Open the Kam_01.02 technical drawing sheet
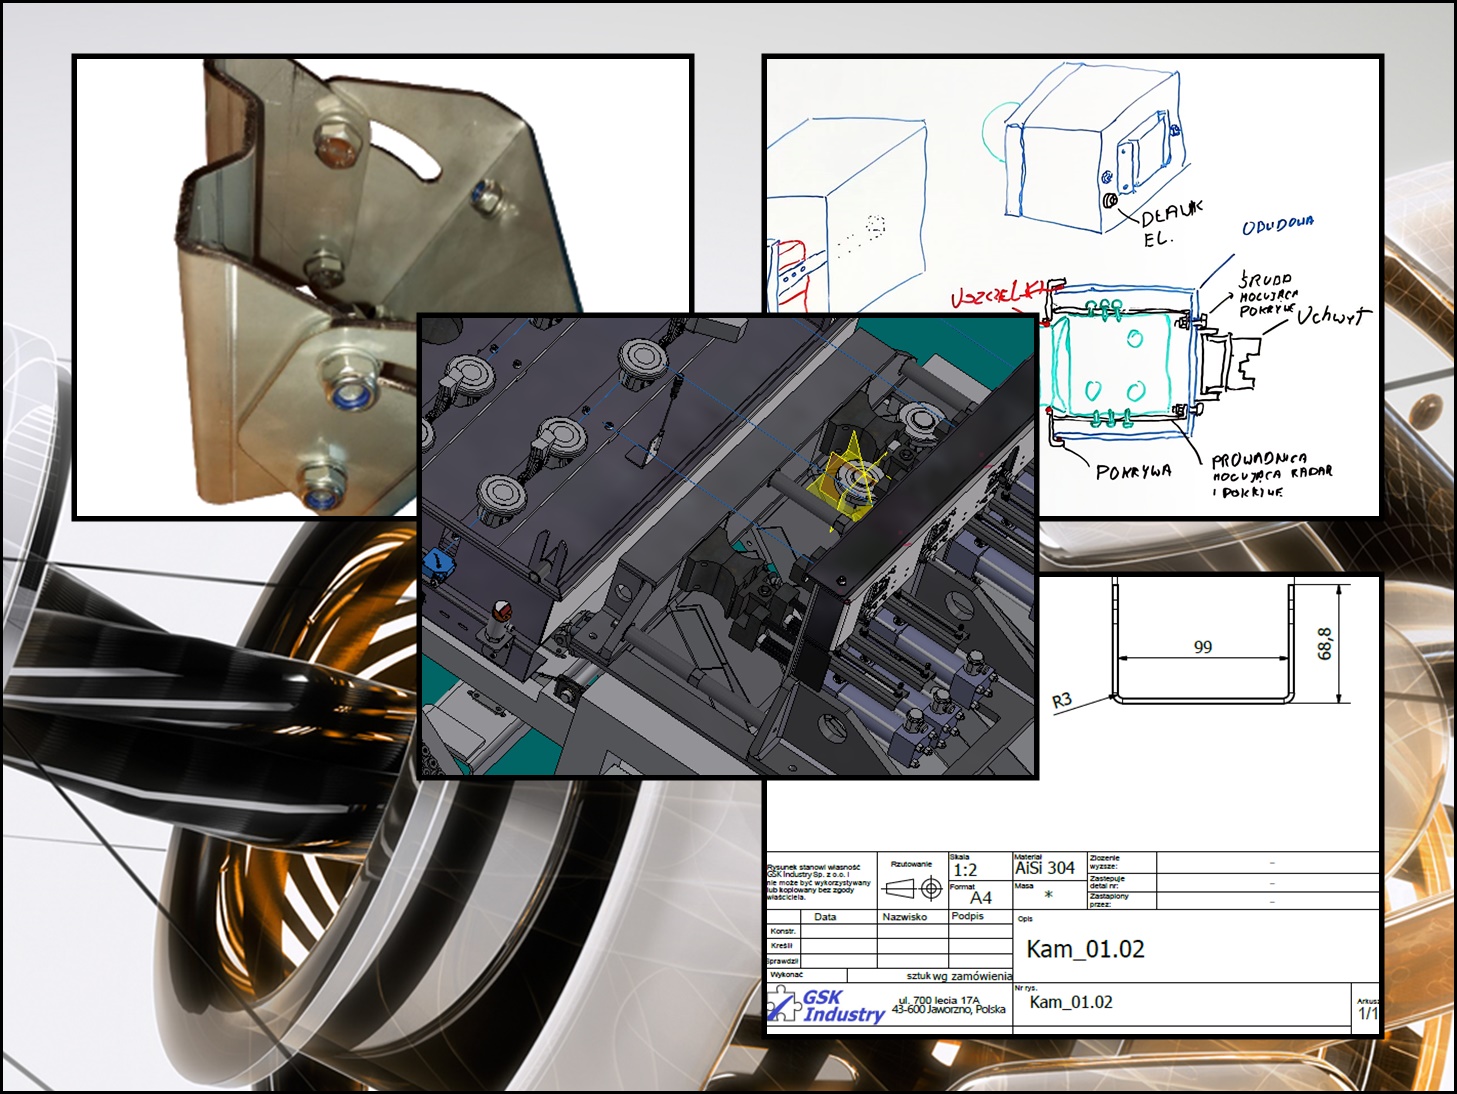1457x1094 pixels. pos(1073,808)
